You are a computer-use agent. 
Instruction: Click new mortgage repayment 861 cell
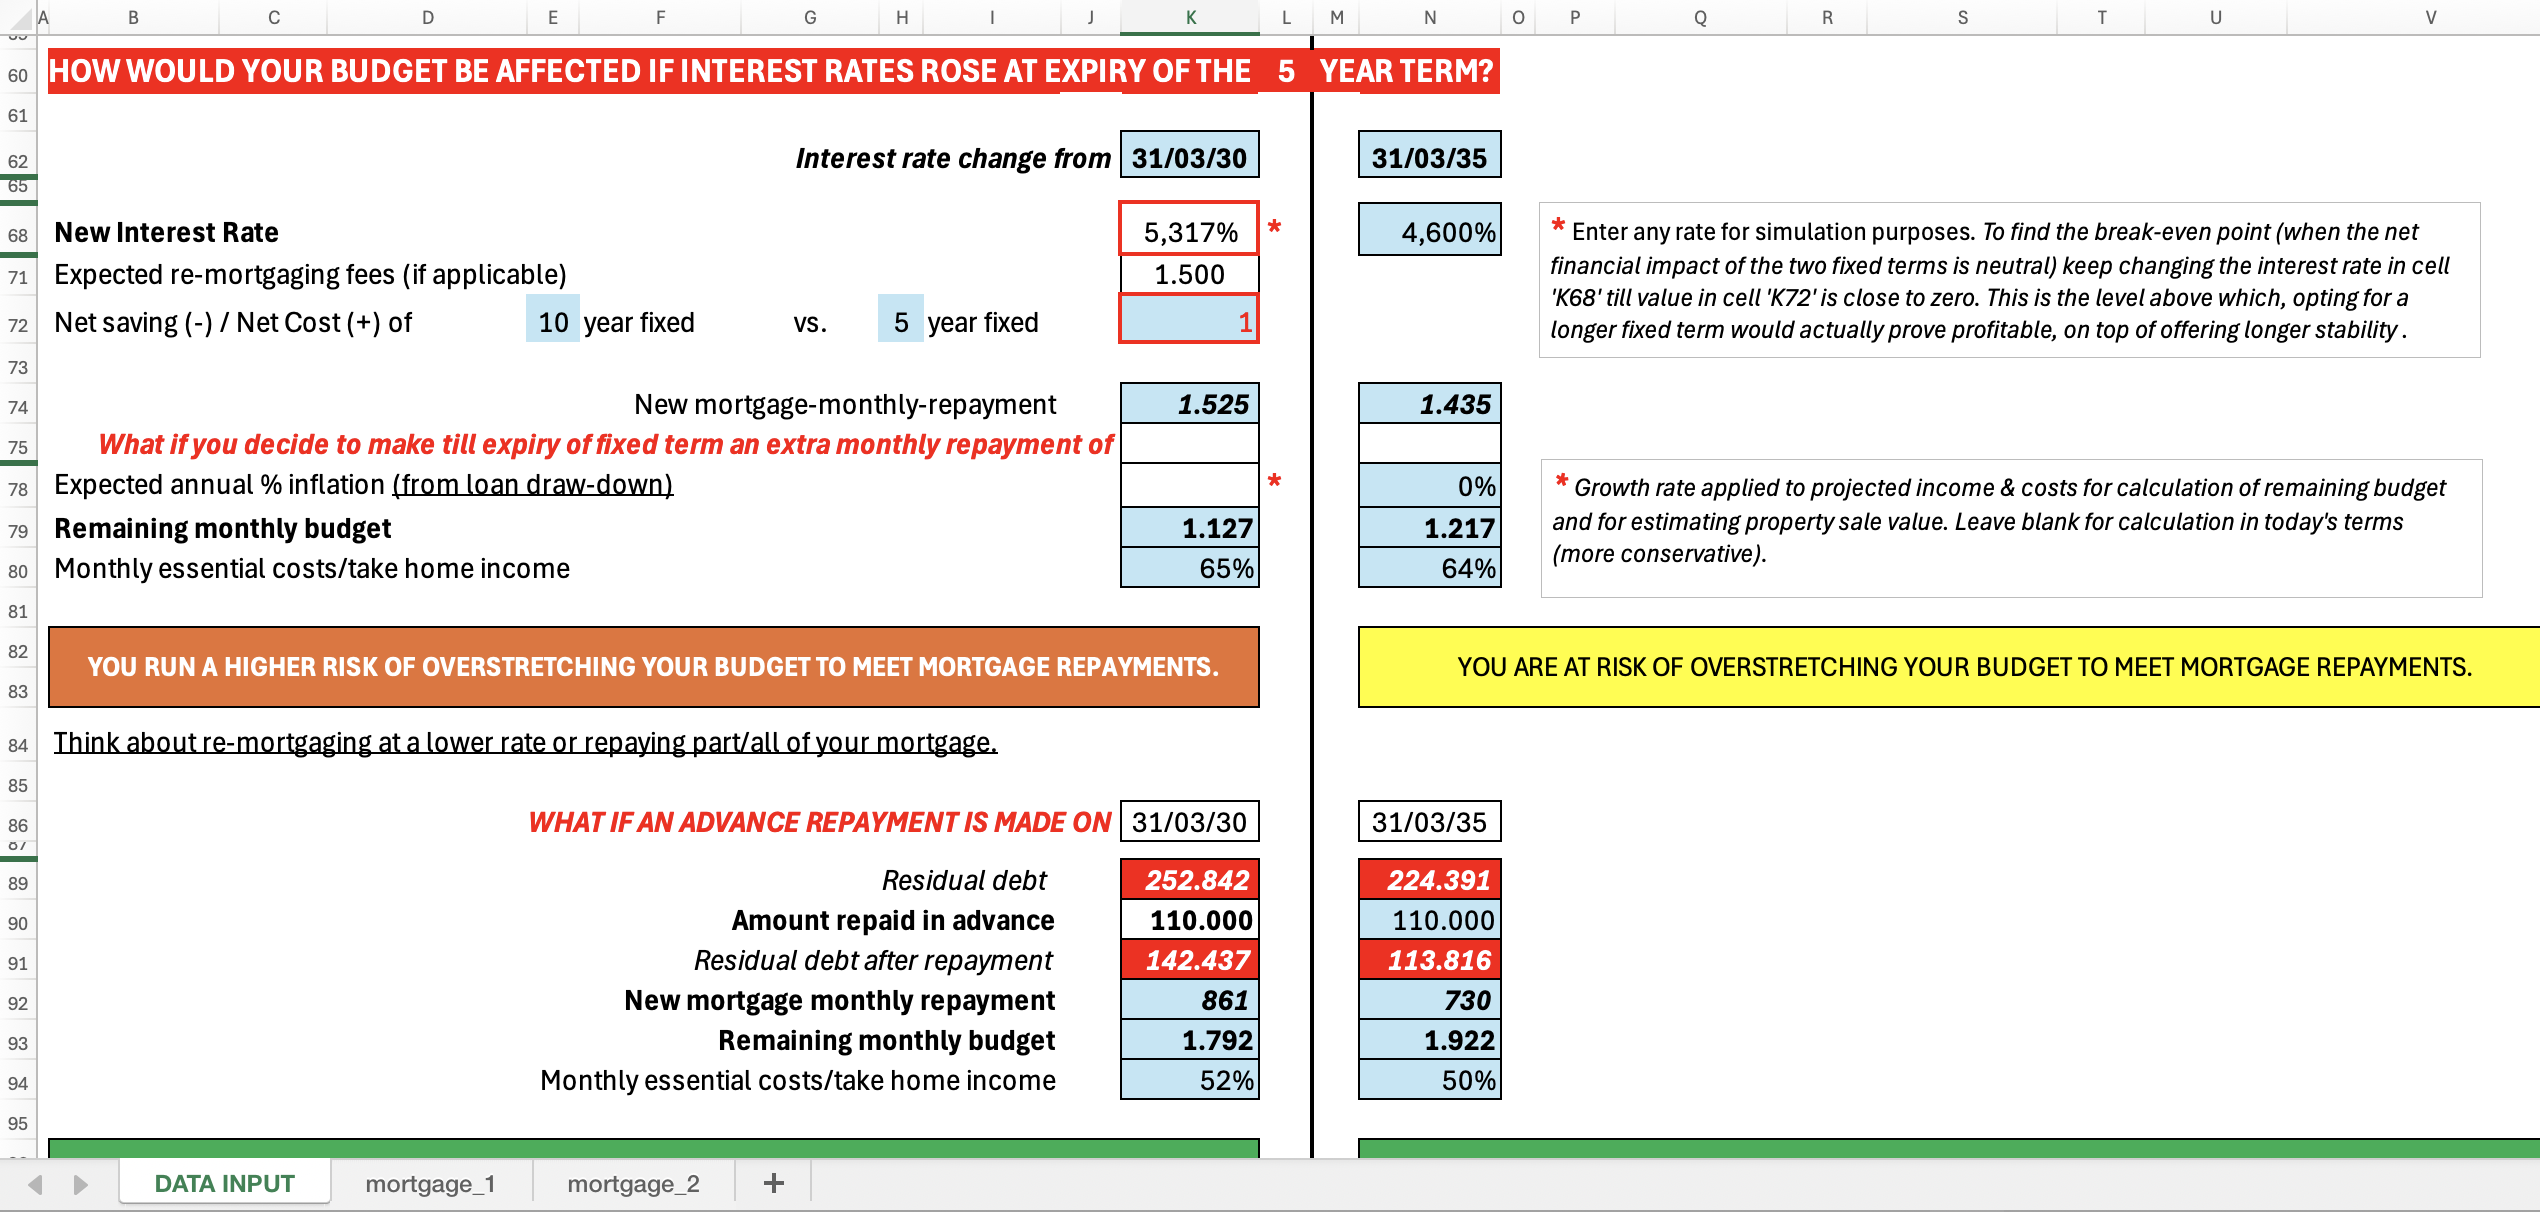pos(1189,999)
